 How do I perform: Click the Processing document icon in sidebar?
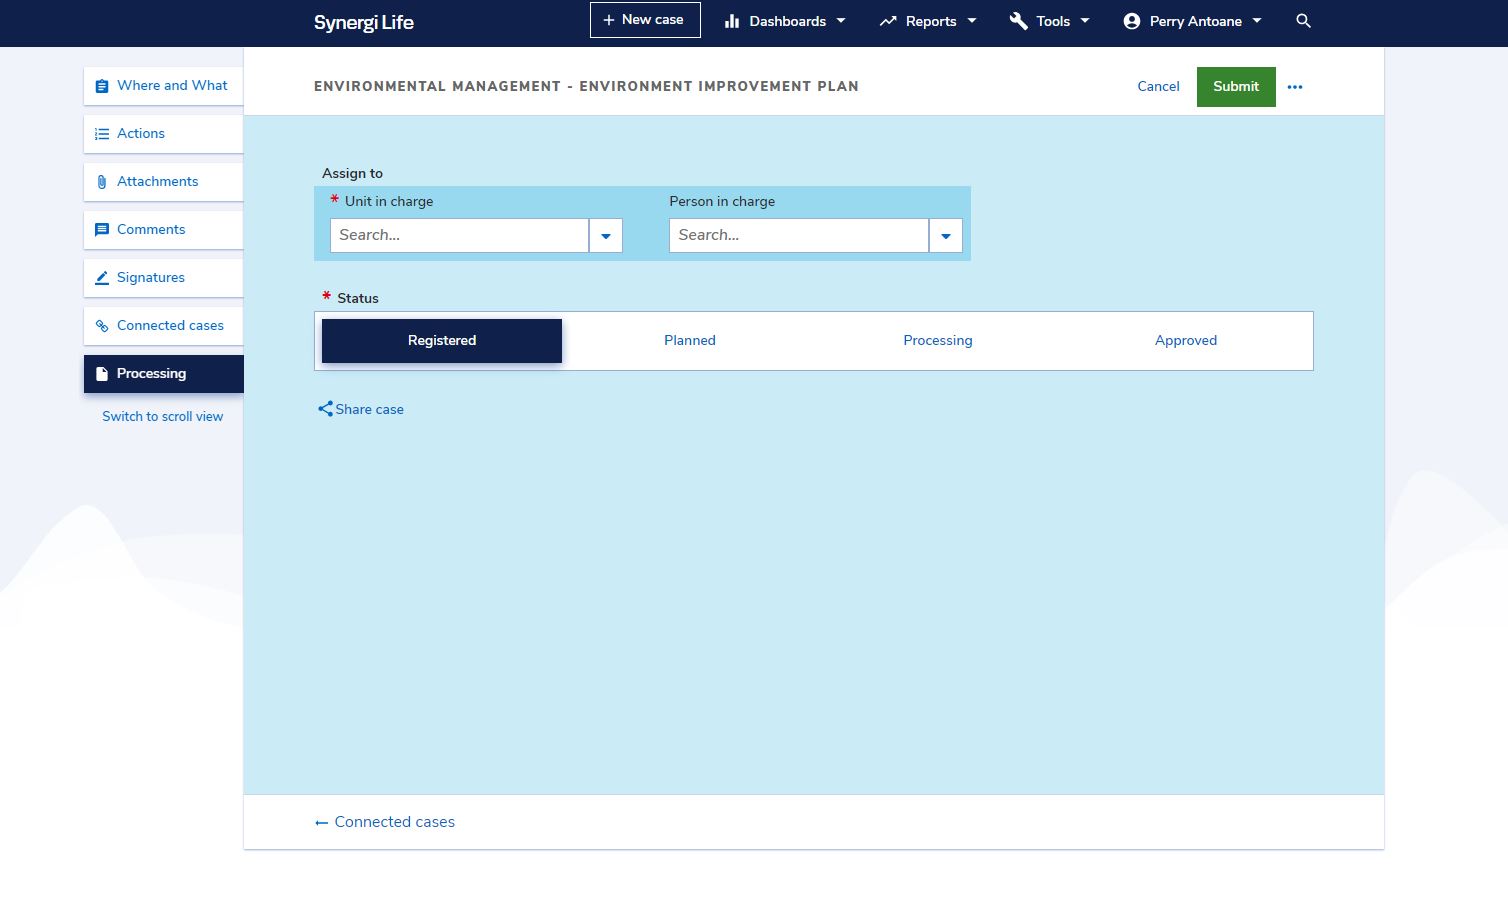102,373
